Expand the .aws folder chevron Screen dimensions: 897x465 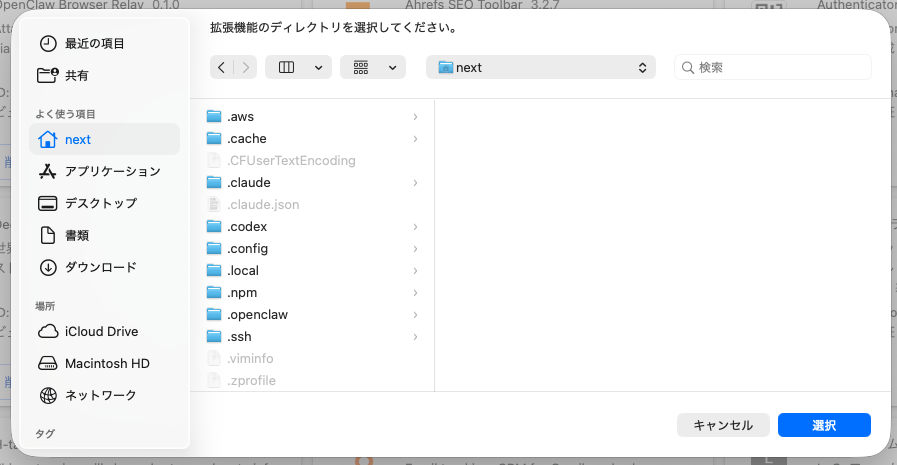pos(414,117)
